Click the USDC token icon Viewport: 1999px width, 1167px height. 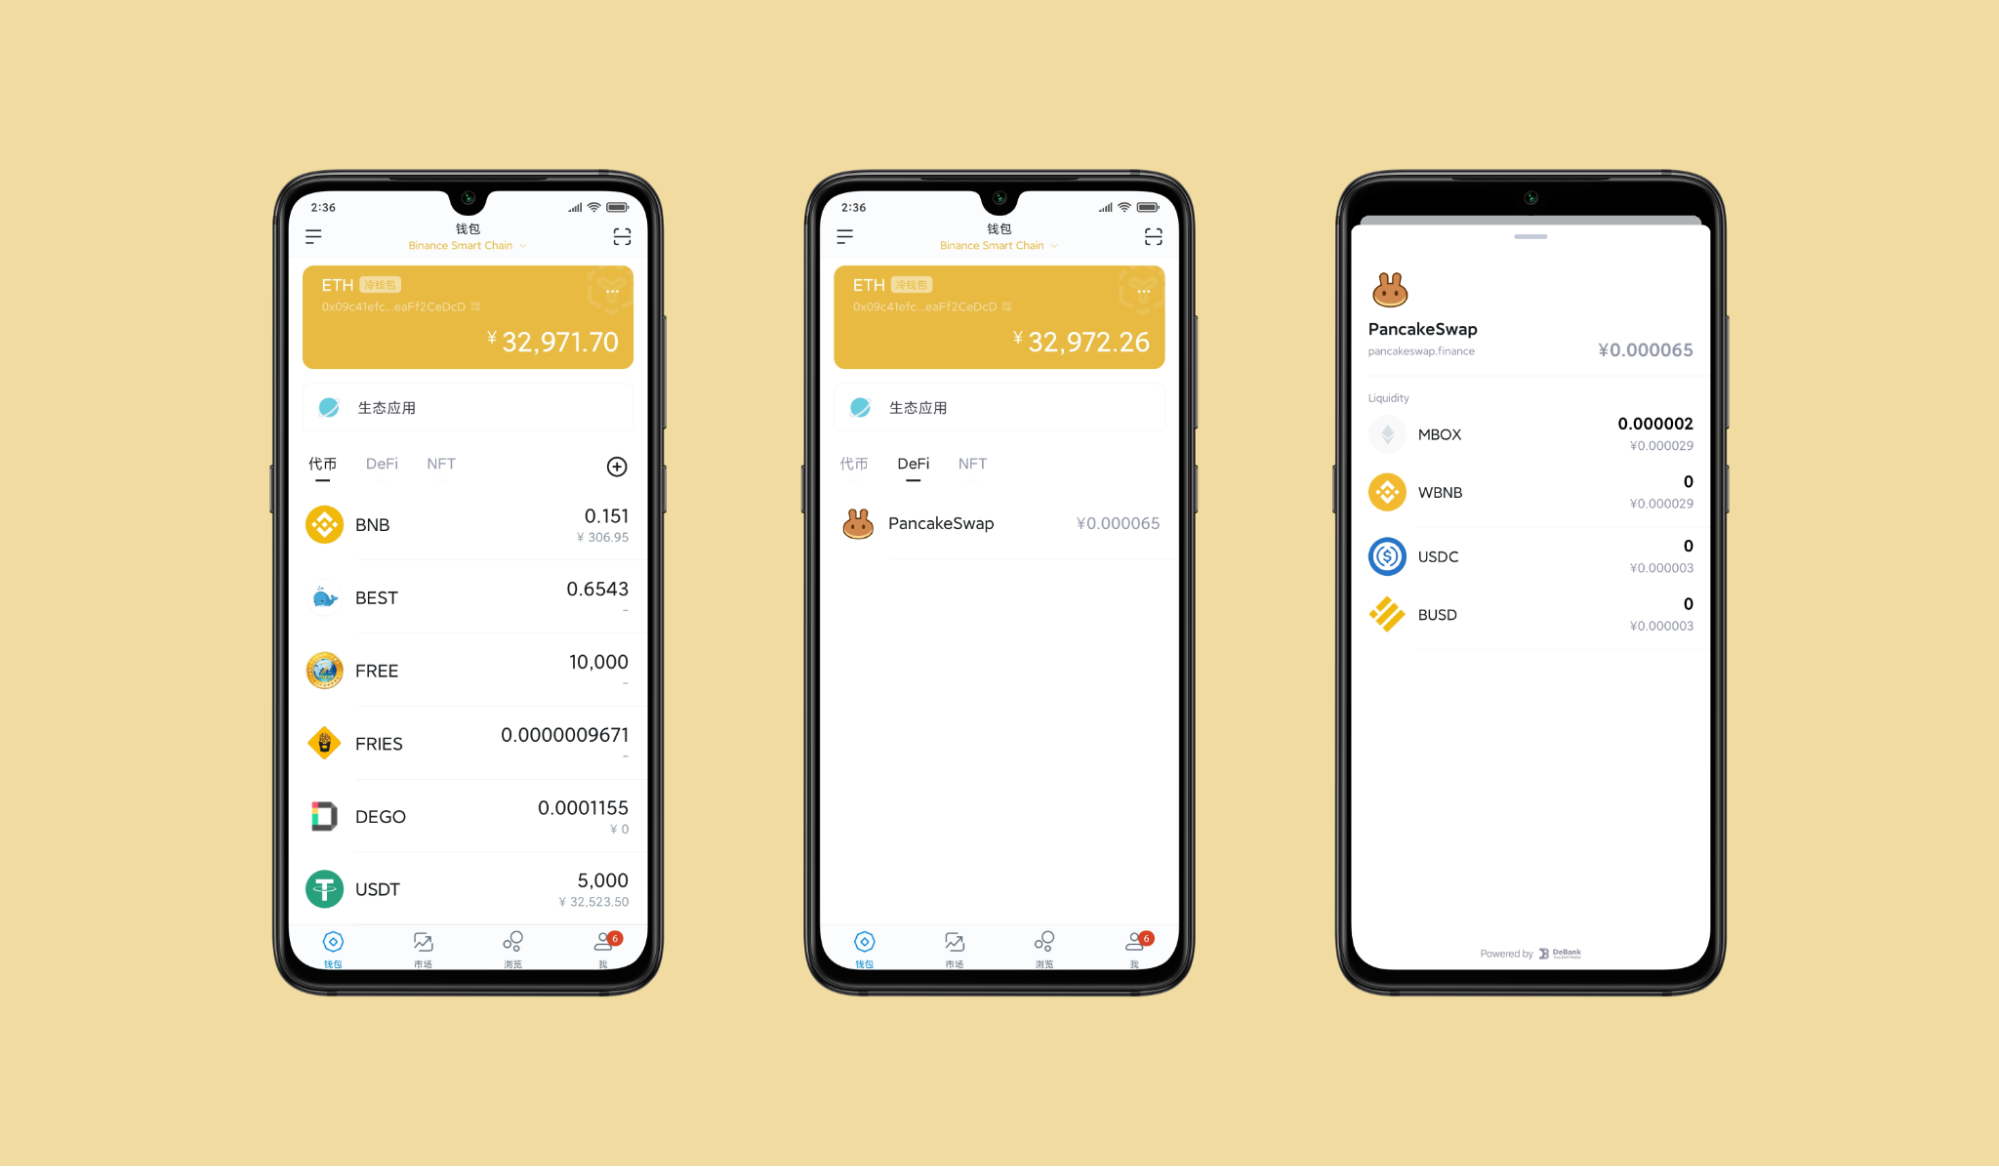(x=1389, y=556)
